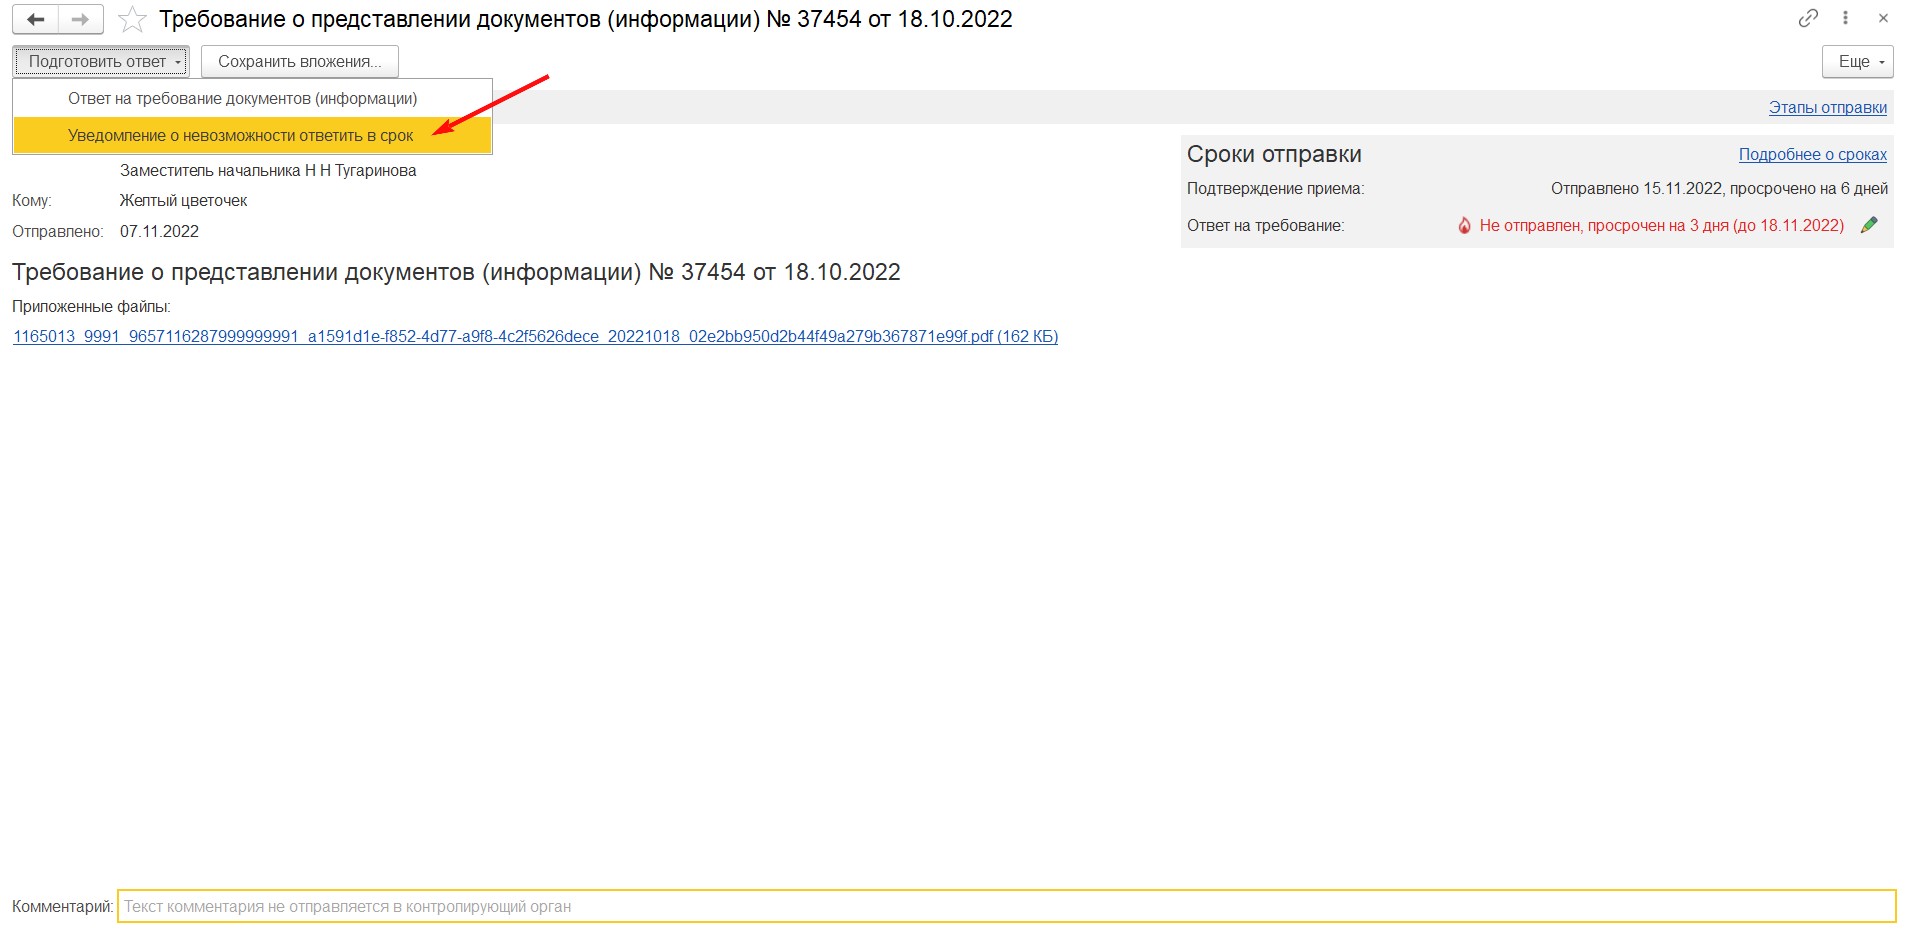Open the Подготовить ответ dropdown
1907x930 pixels.
pos(101,61)
